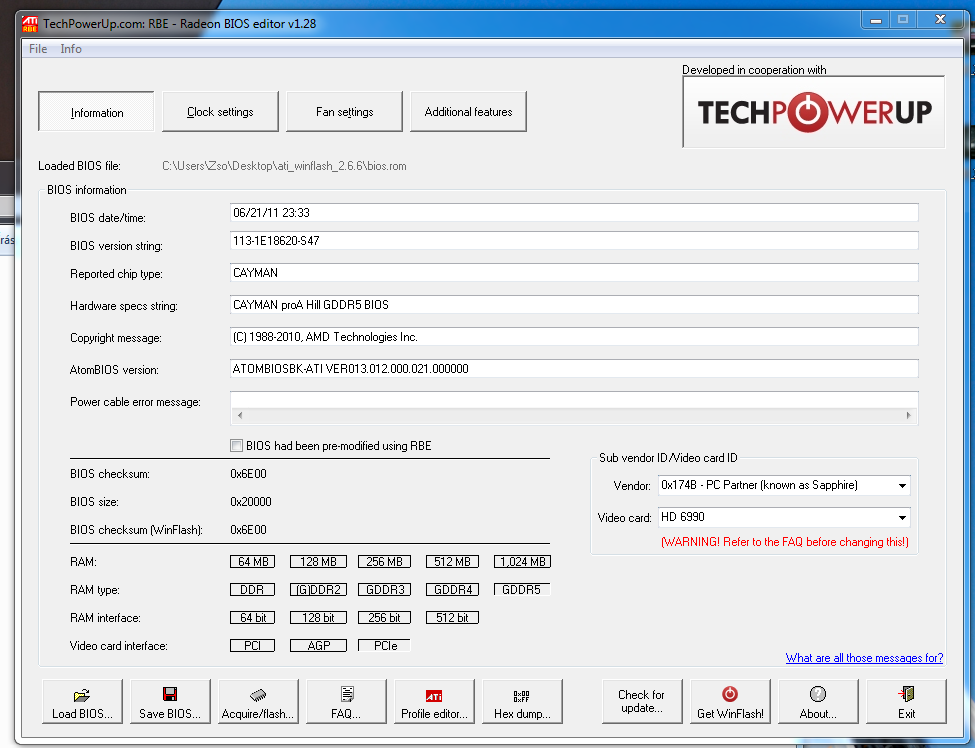
Task: Click the PCIe interface indicator
Action: (x=384, y=645)
